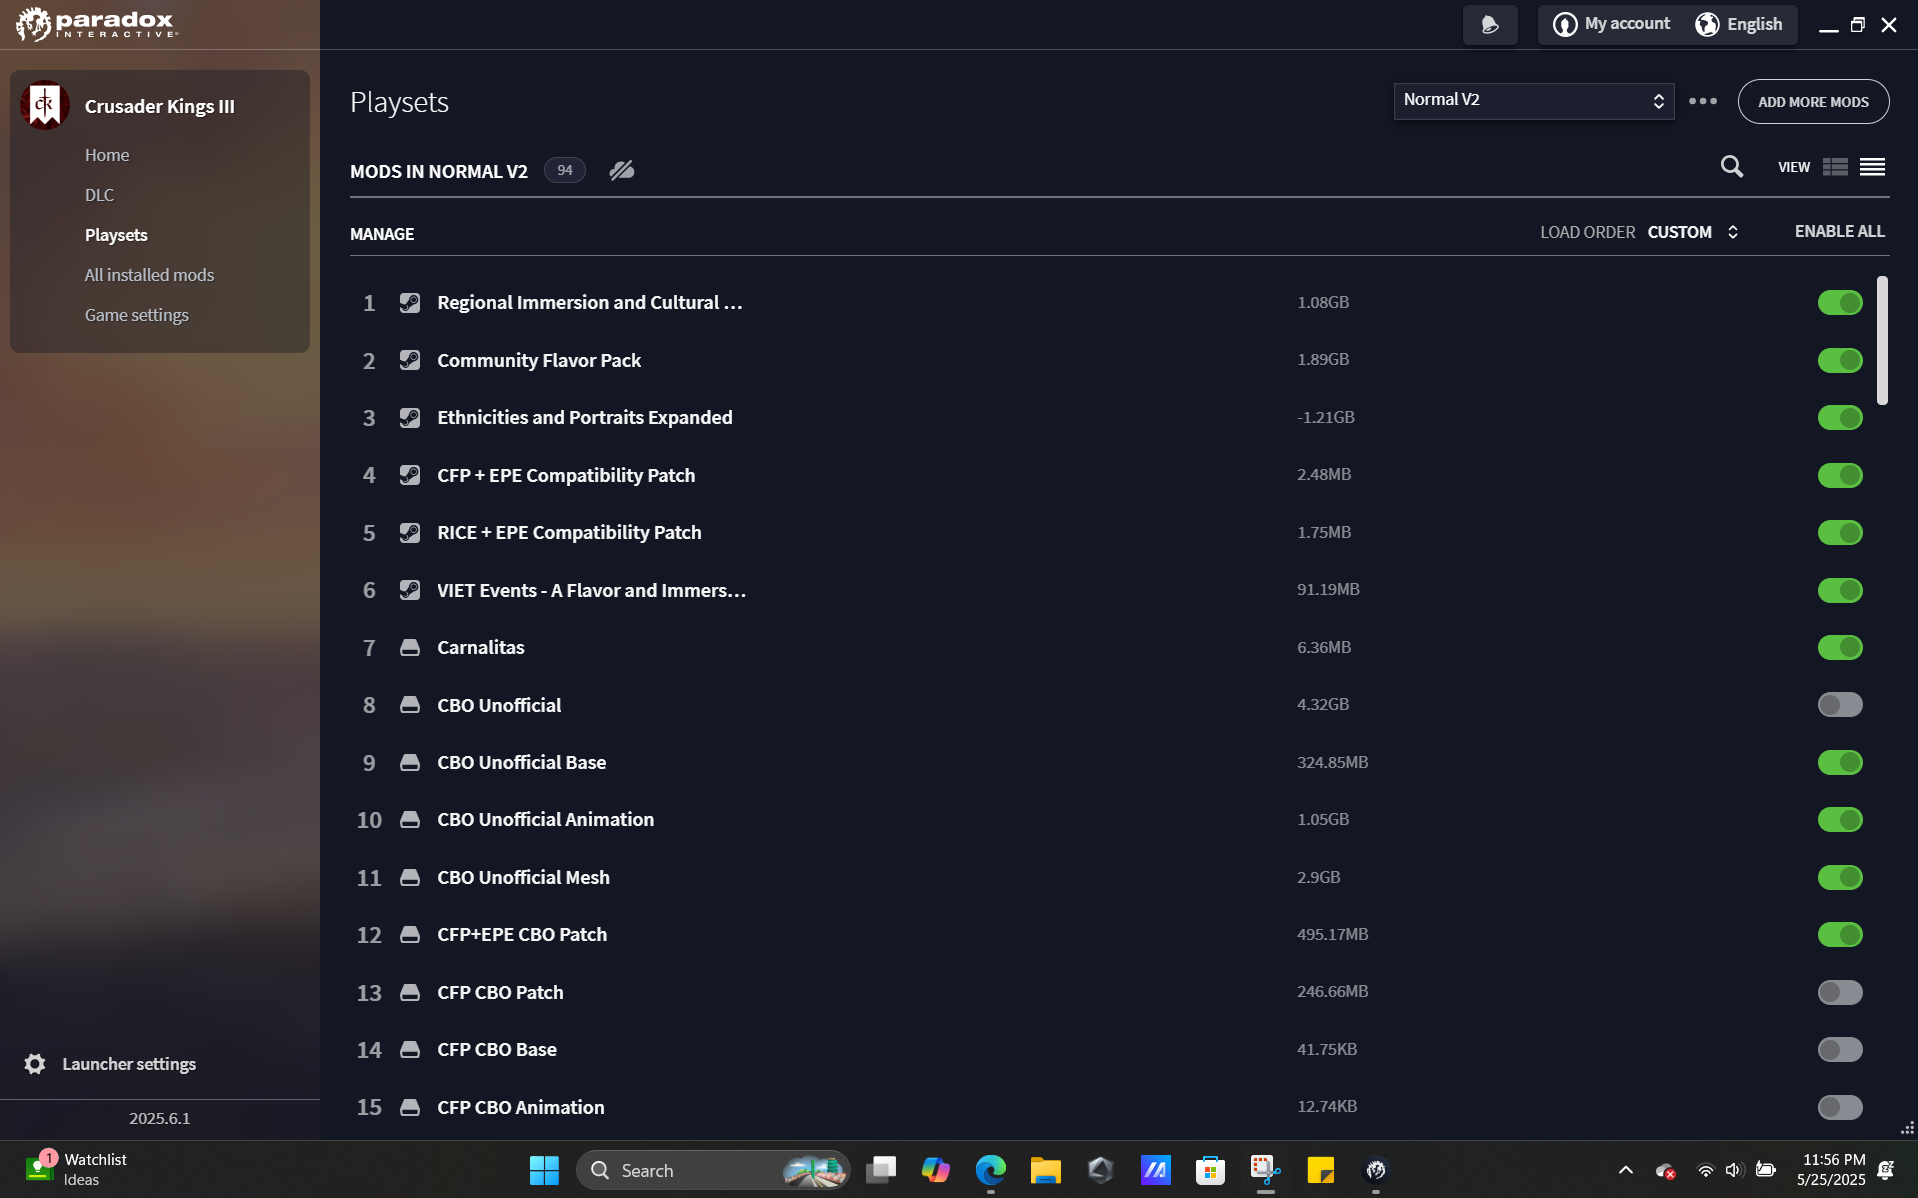Open the DLC section
This screenshot has height=1198, width=1918.
(99, 195)
